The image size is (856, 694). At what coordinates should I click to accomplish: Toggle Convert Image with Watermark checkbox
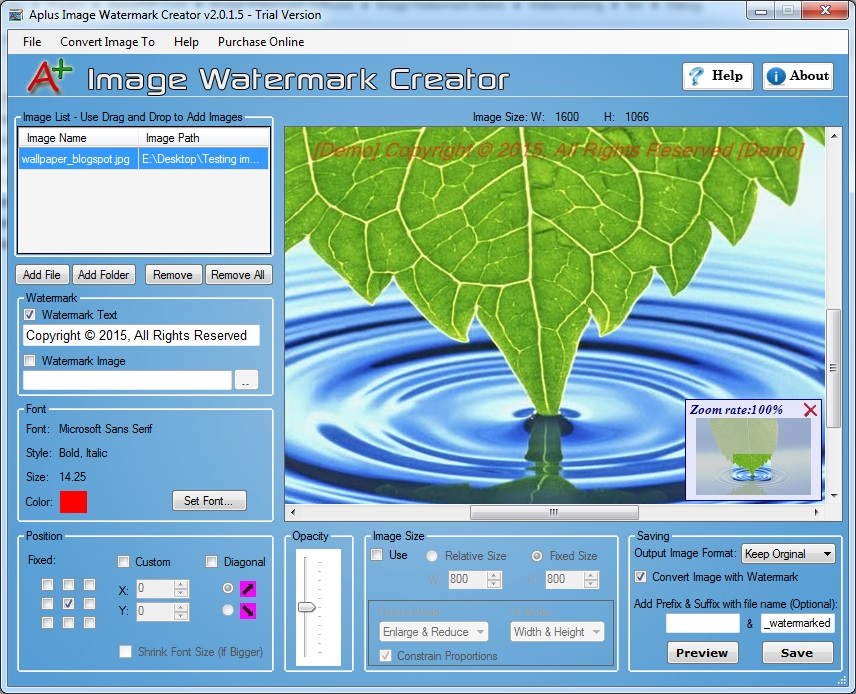coord(640,577)
